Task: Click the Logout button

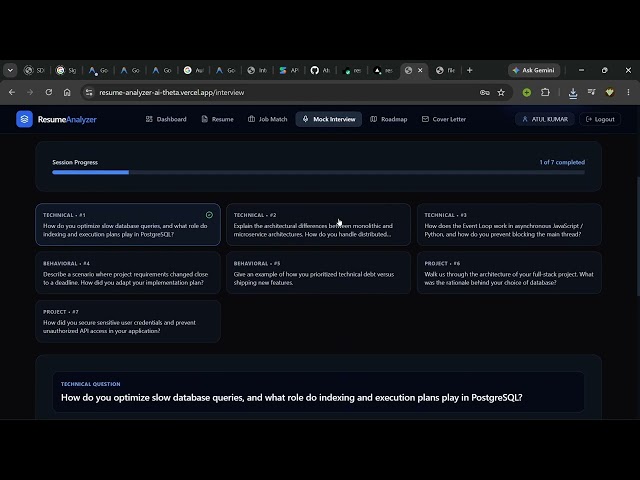Action: (600, 119)
